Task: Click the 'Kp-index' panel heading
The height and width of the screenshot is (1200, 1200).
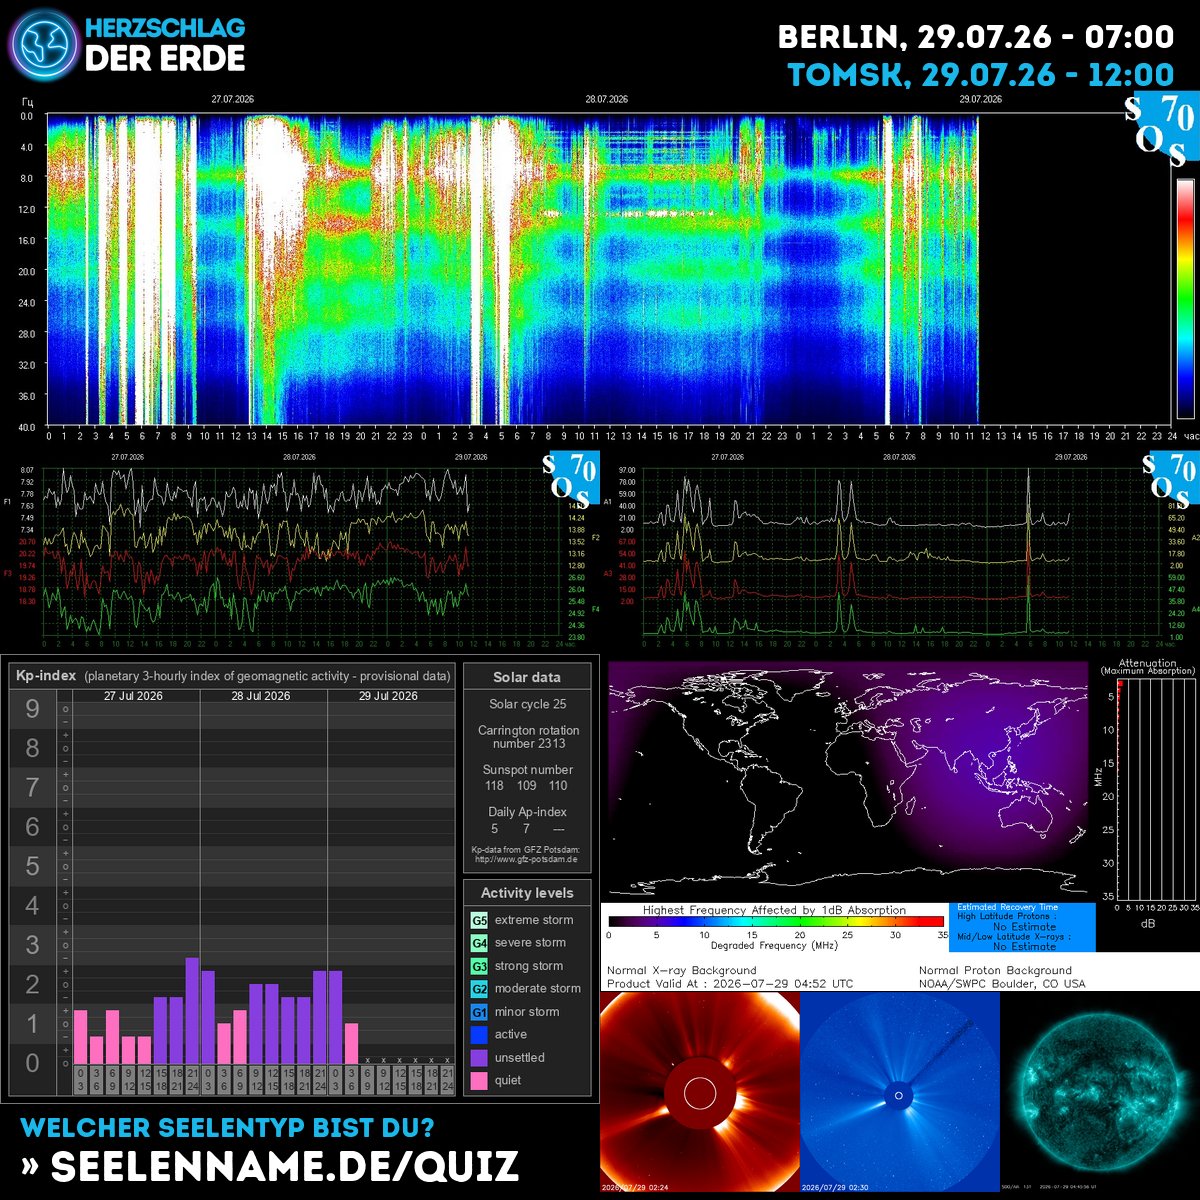Action: pos(47,676)
